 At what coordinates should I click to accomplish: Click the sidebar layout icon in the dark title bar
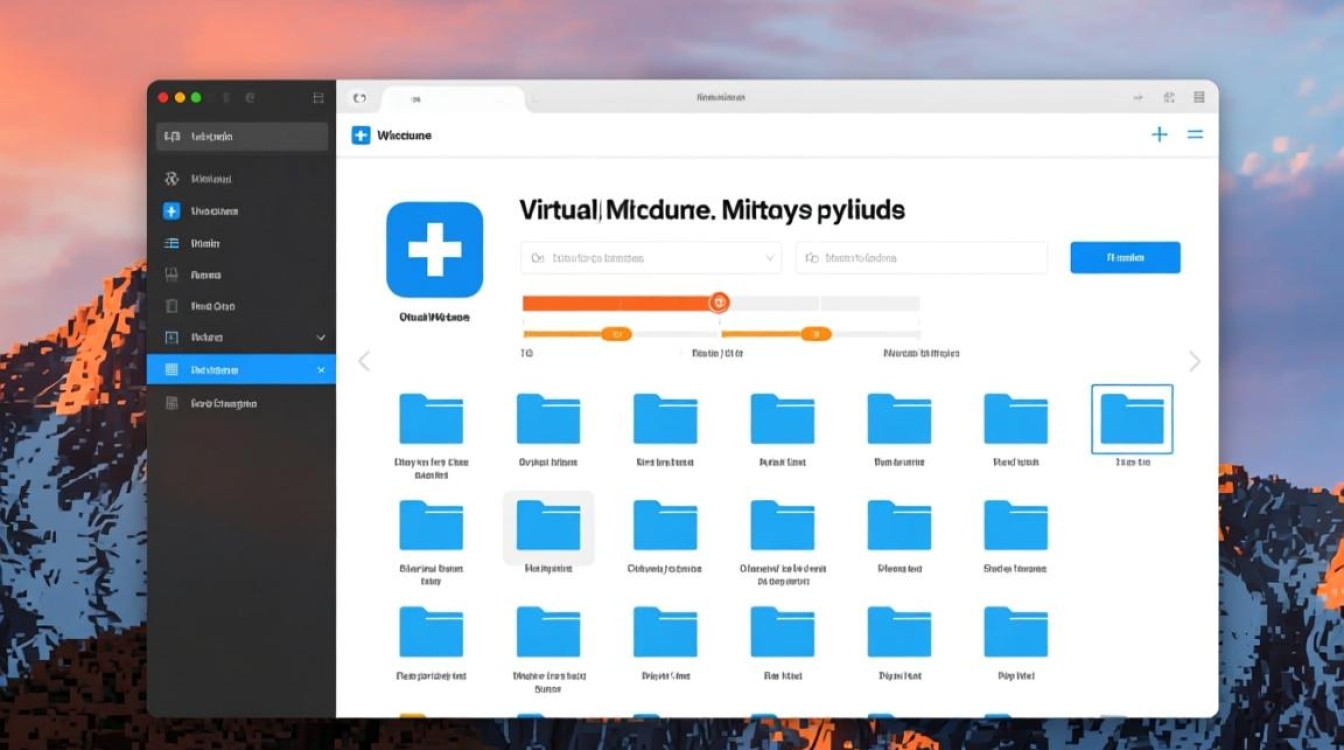(x=318, y=98)
